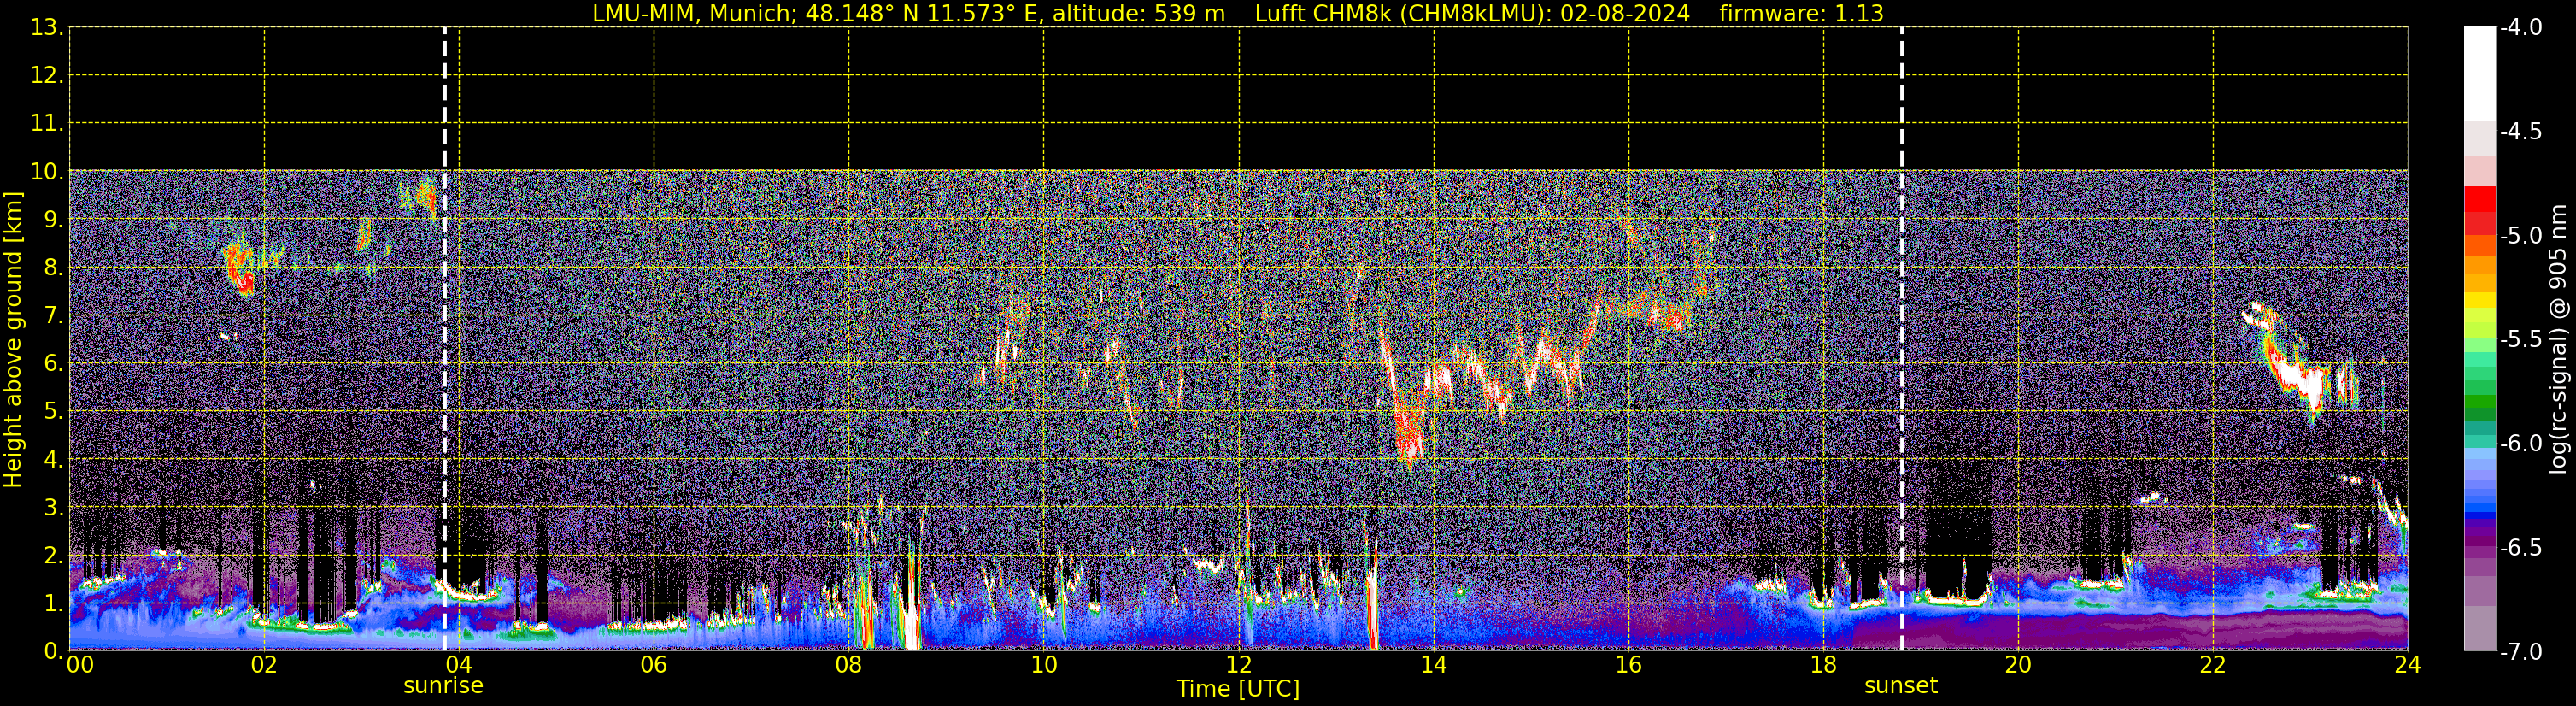
Task: Click the y-axis tick label '12.'
Action: click(x=47, y=76)
